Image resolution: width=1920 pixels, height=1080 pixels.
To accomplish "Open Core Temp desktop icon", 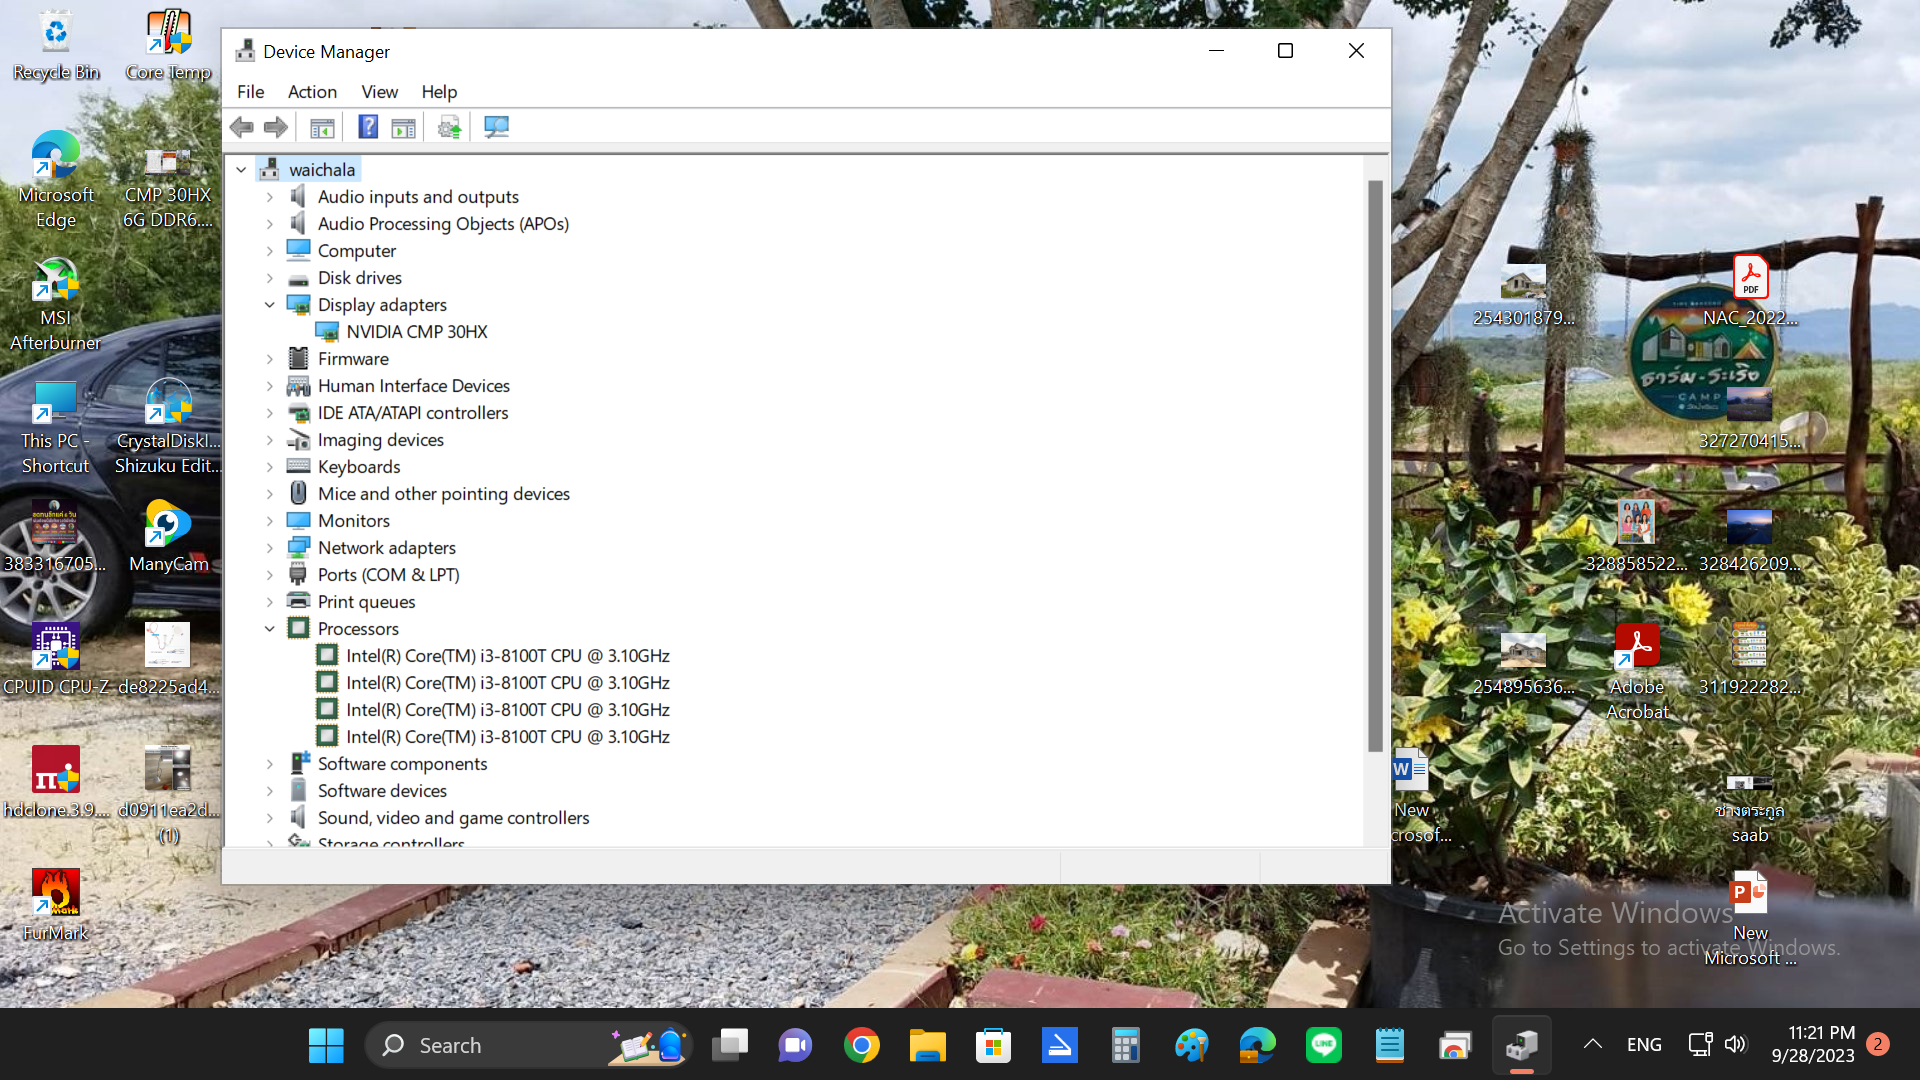I will tap(168, 45).
